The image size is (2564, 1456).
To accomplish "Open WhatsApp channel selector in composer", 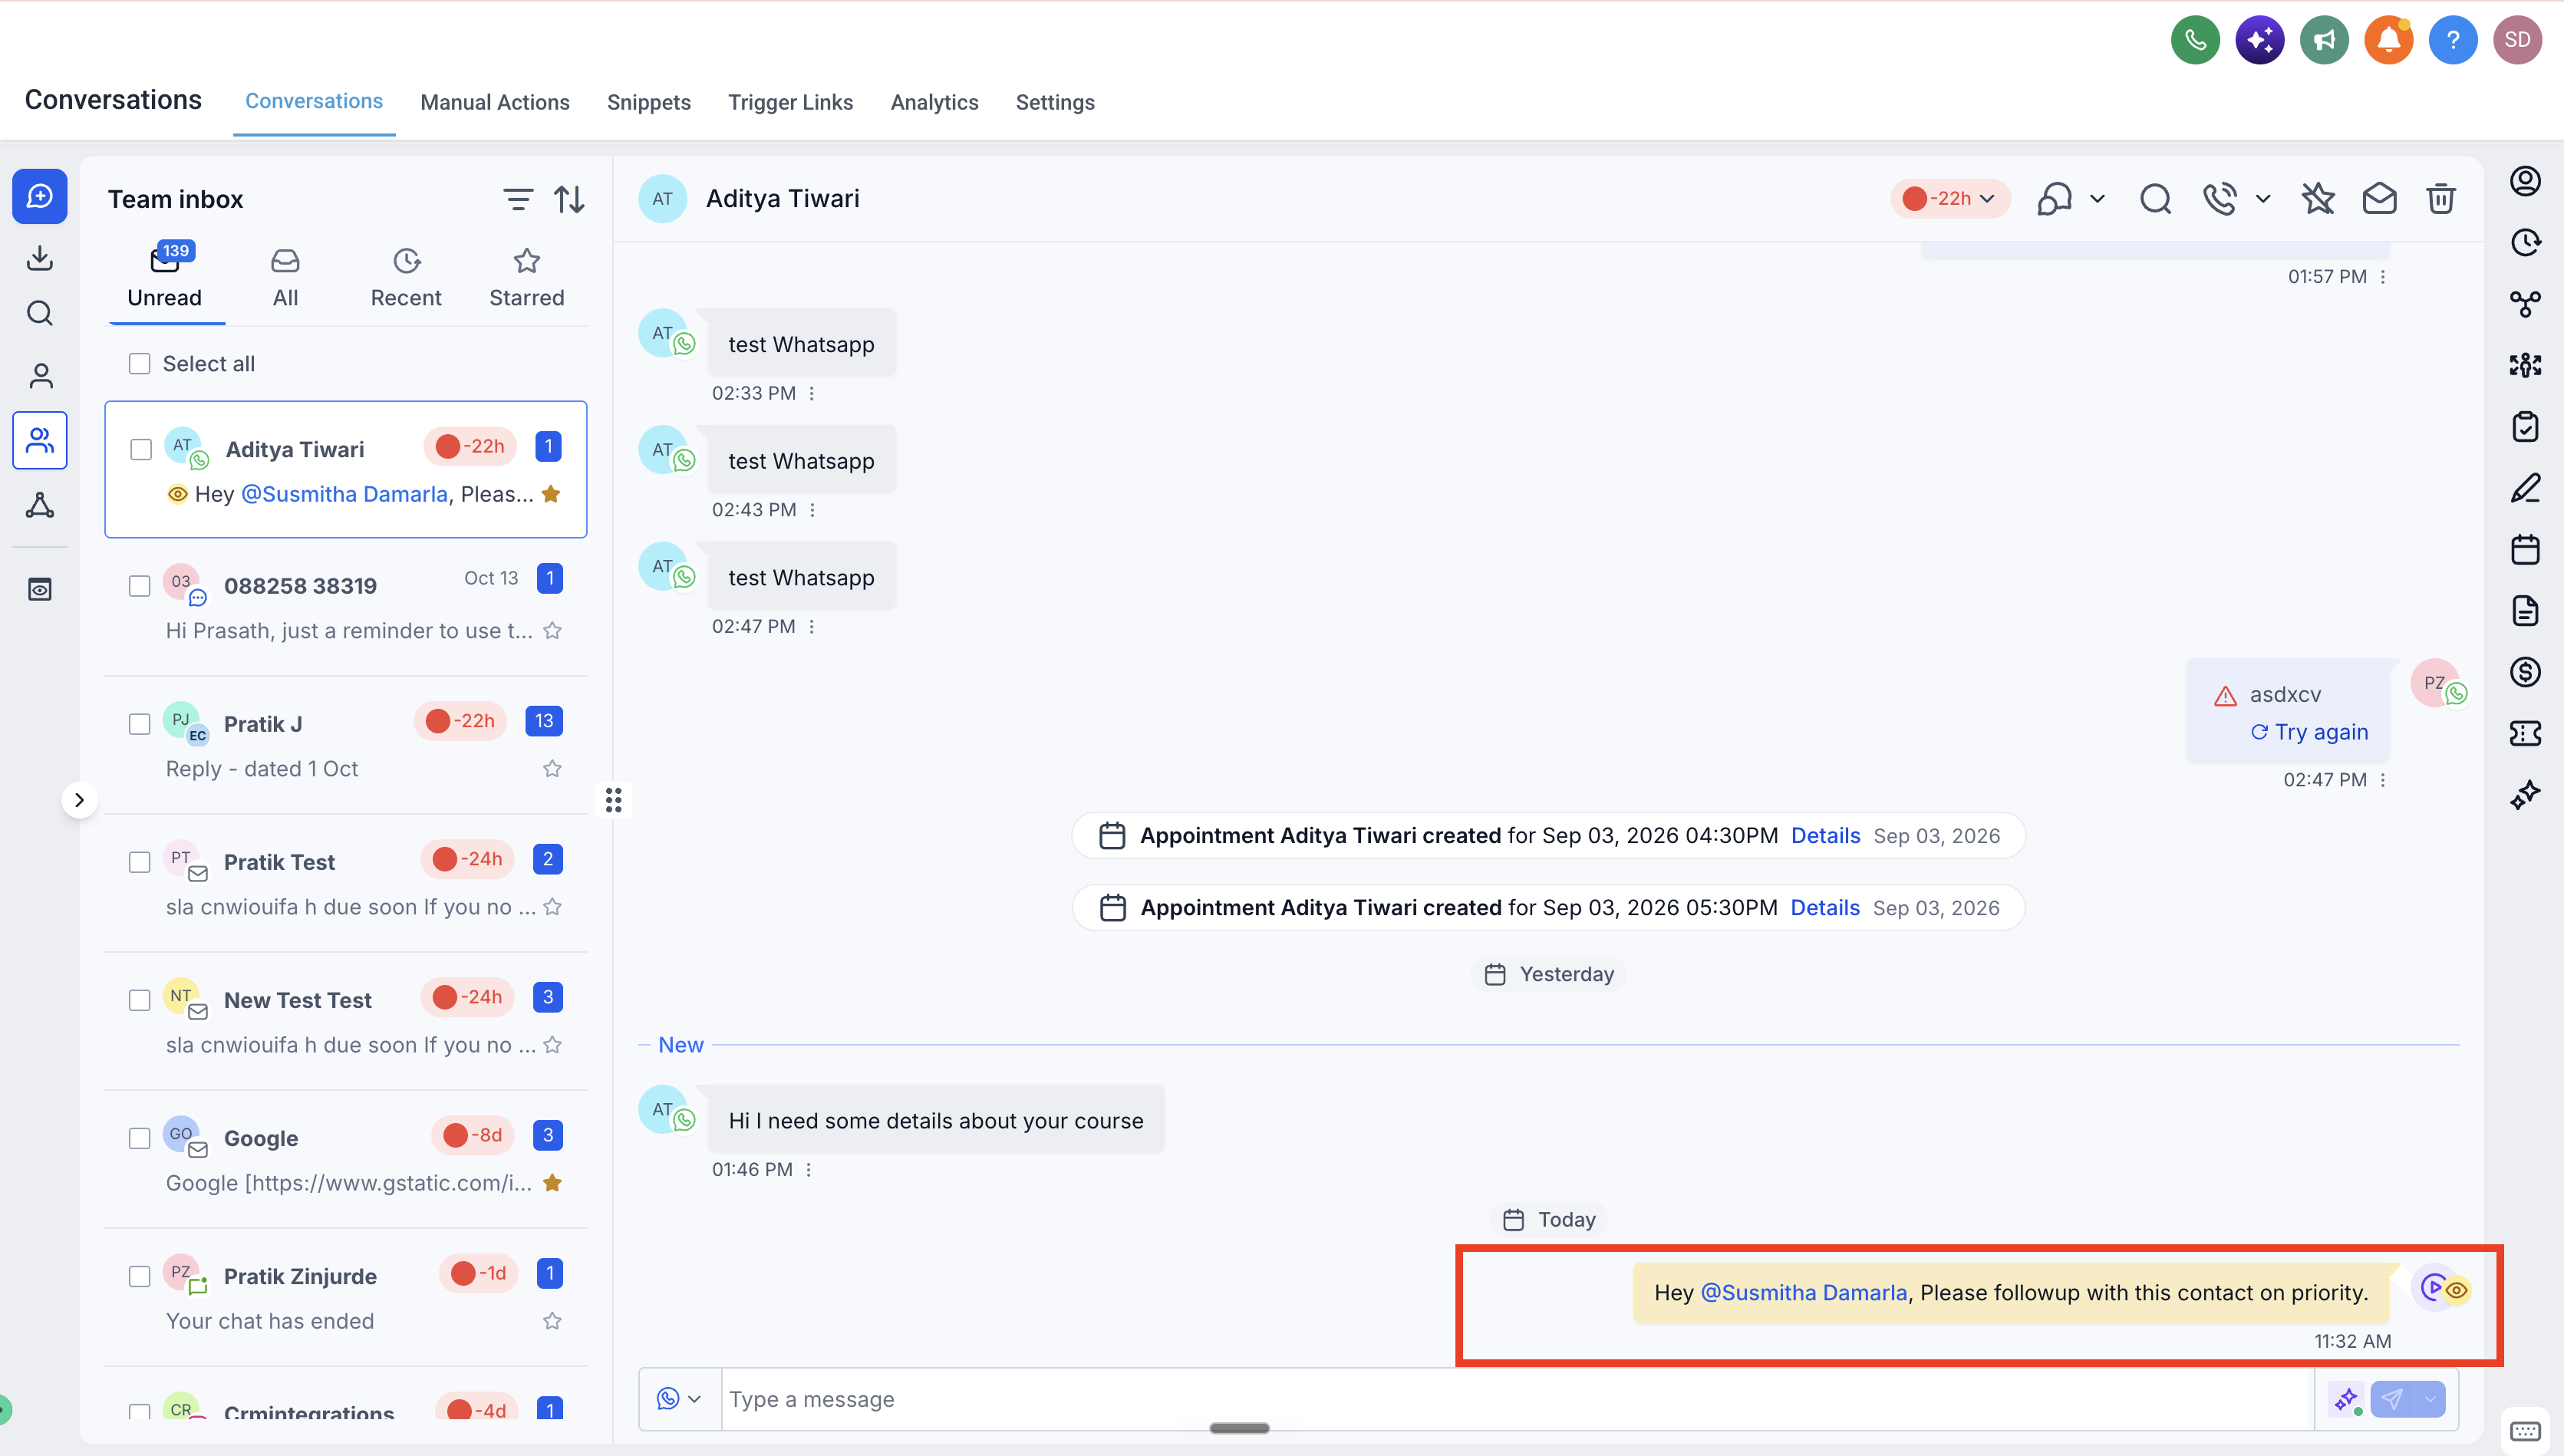I will point(679,1399).
